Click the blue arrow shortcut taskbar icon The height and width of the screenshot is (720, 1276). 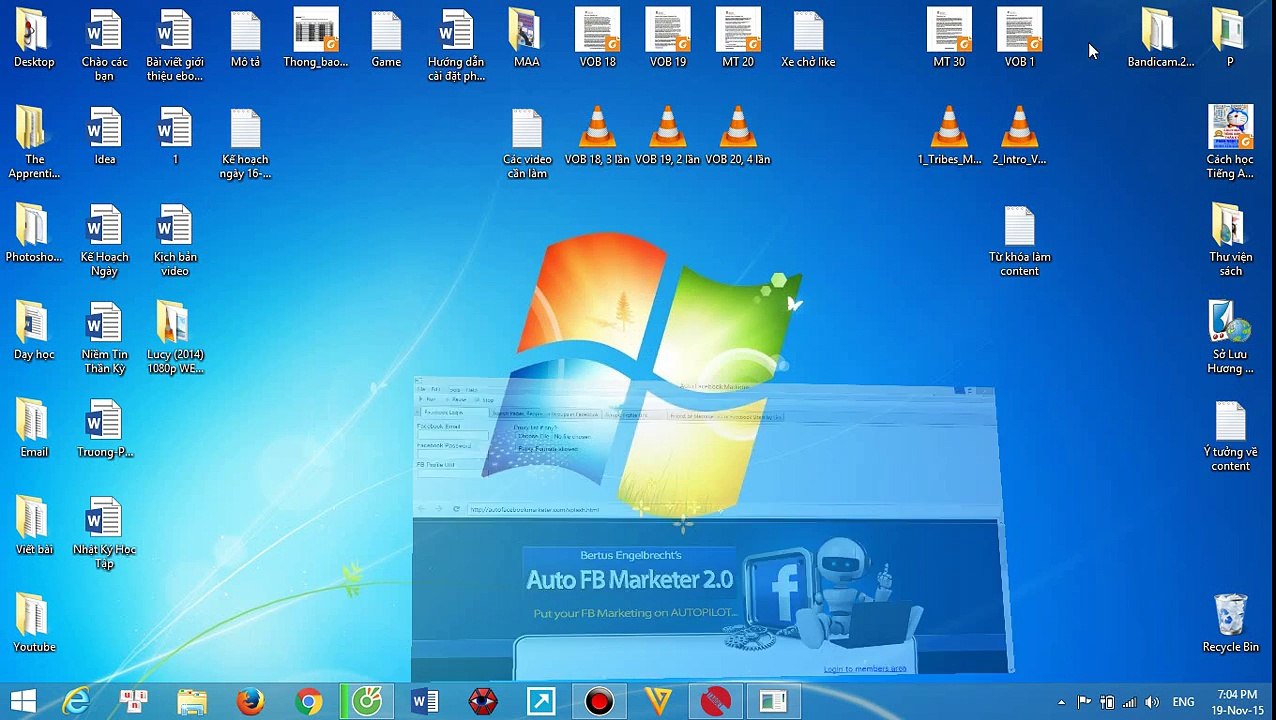(x=541, y=702)
